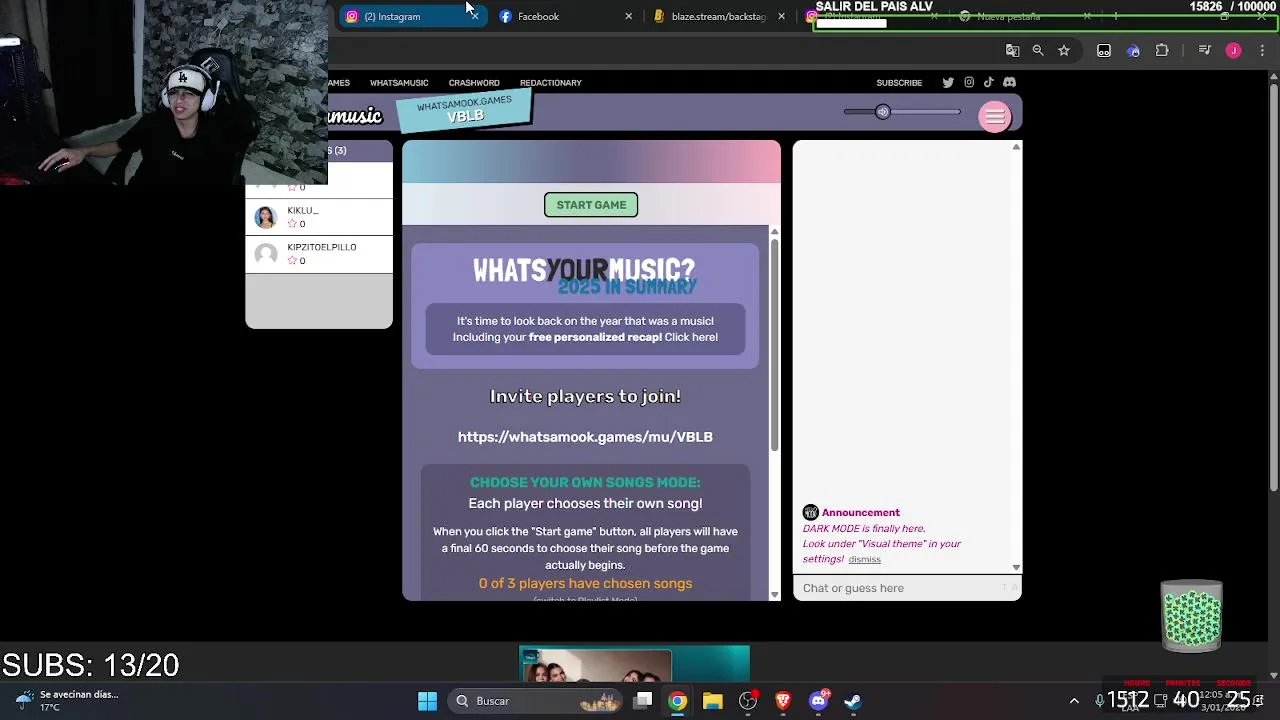This screenshot has height=720, width=1280.
Task: Open Google Chrome from the taskbar
Action: (x=678, y=701)
